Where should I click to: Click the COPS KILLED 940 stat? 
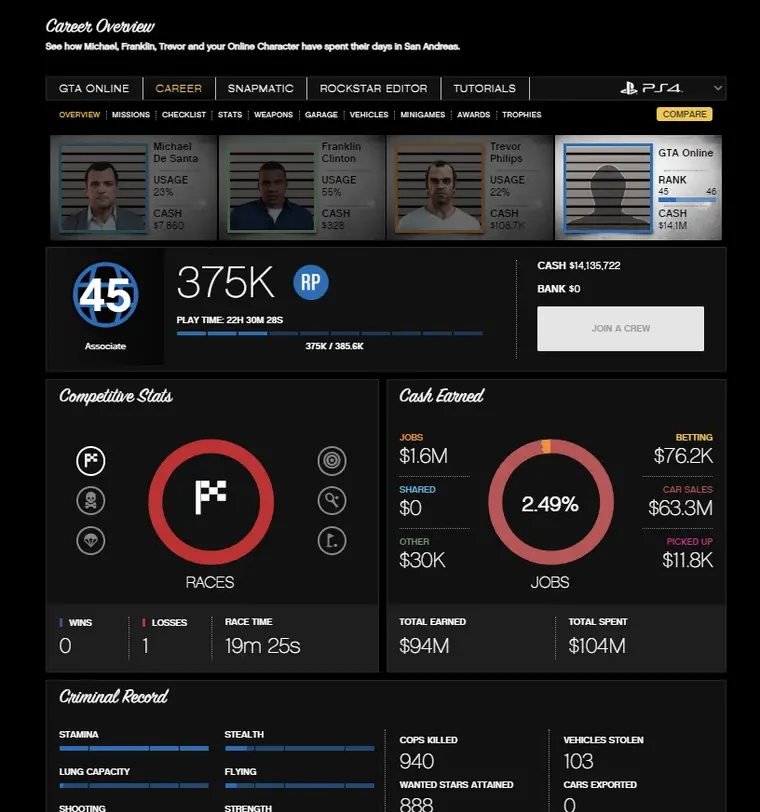tap(428, 755)
